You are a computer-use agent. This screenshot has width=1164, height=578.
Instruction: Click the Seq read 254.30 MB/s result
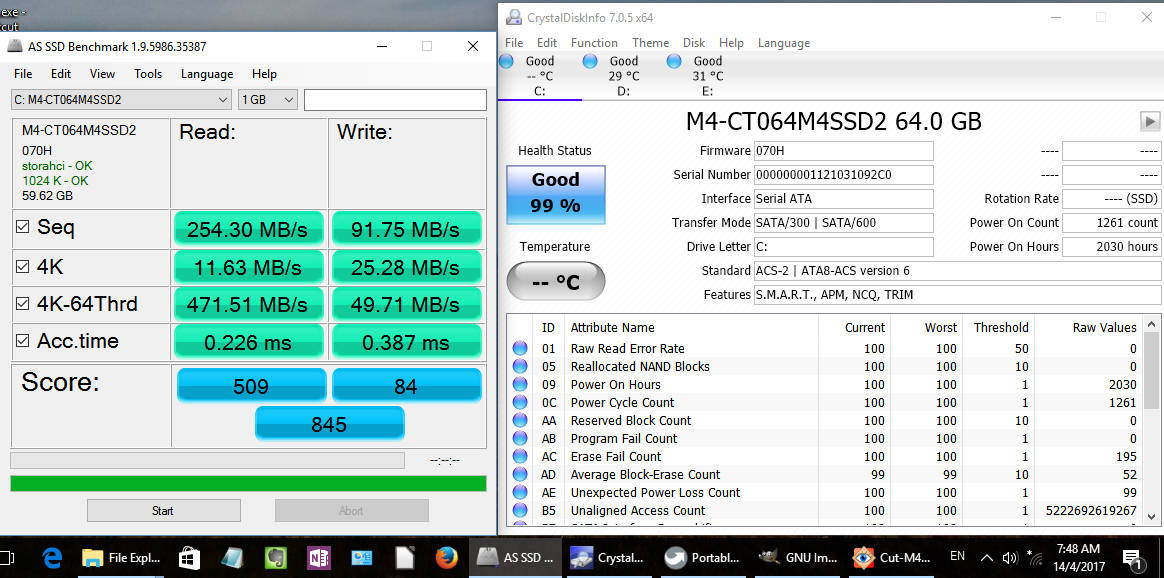point(248,229)
